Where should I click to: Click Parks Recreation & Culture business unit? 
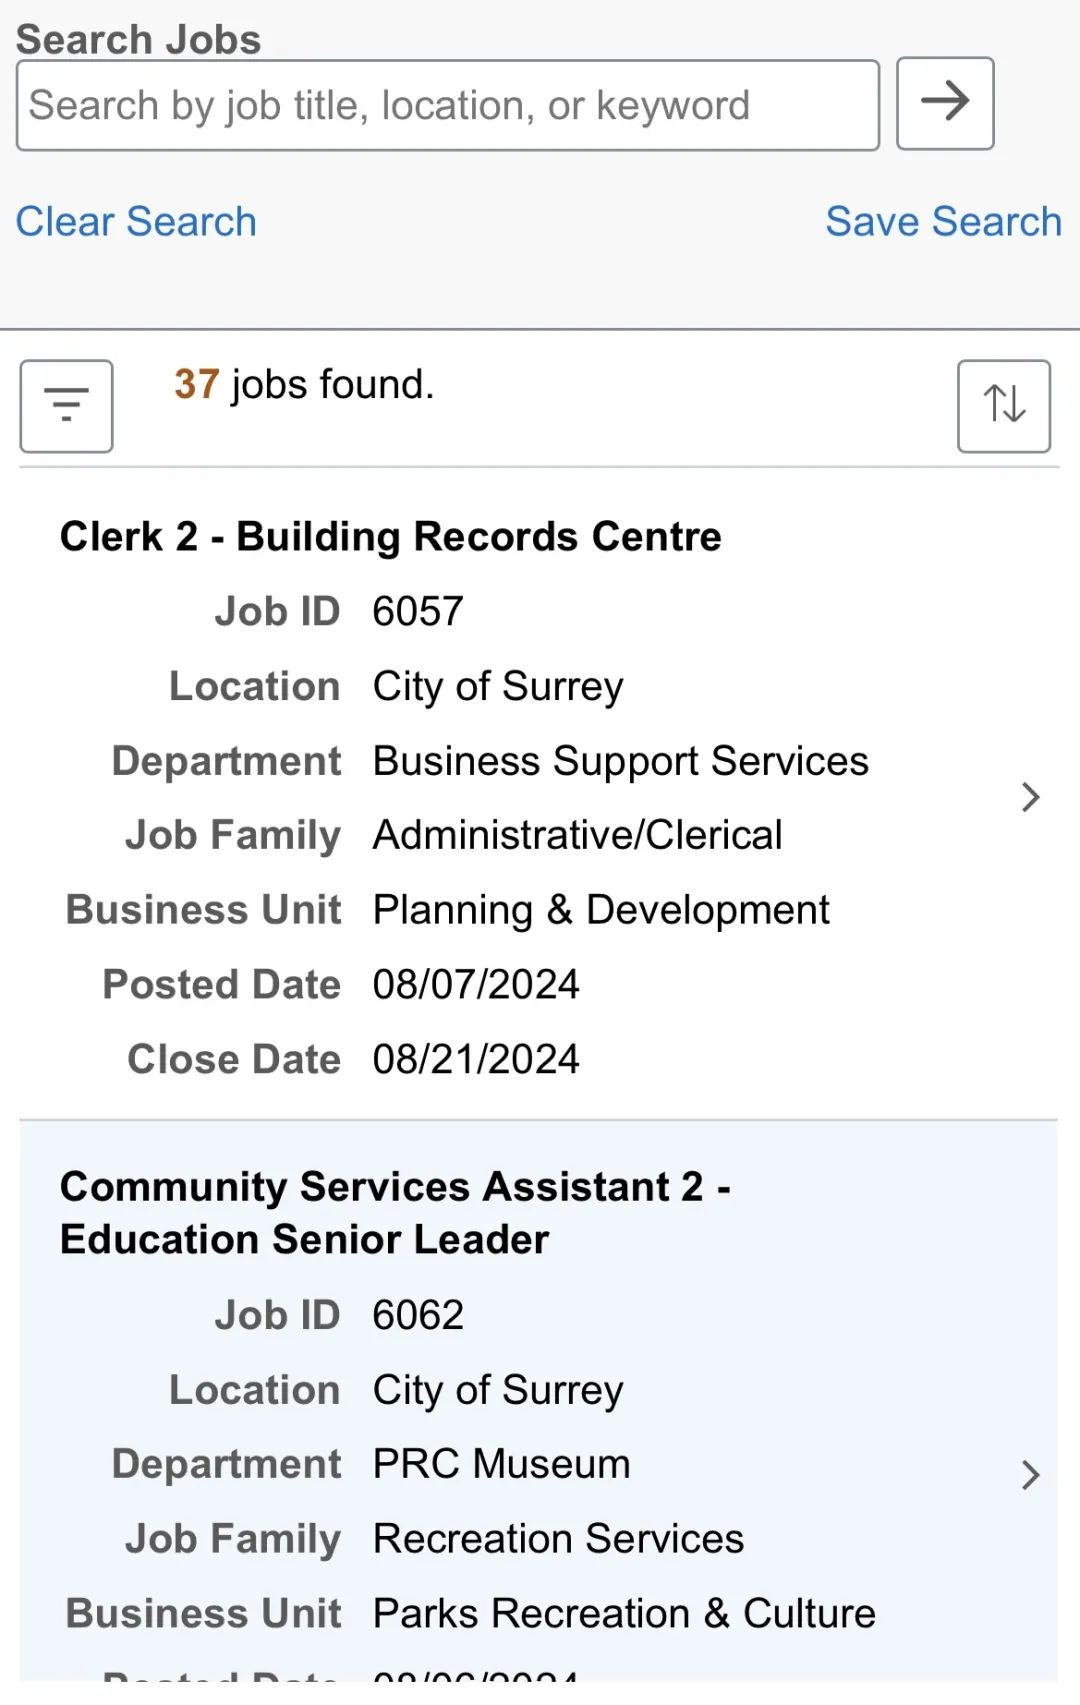tap(625, 1613)
